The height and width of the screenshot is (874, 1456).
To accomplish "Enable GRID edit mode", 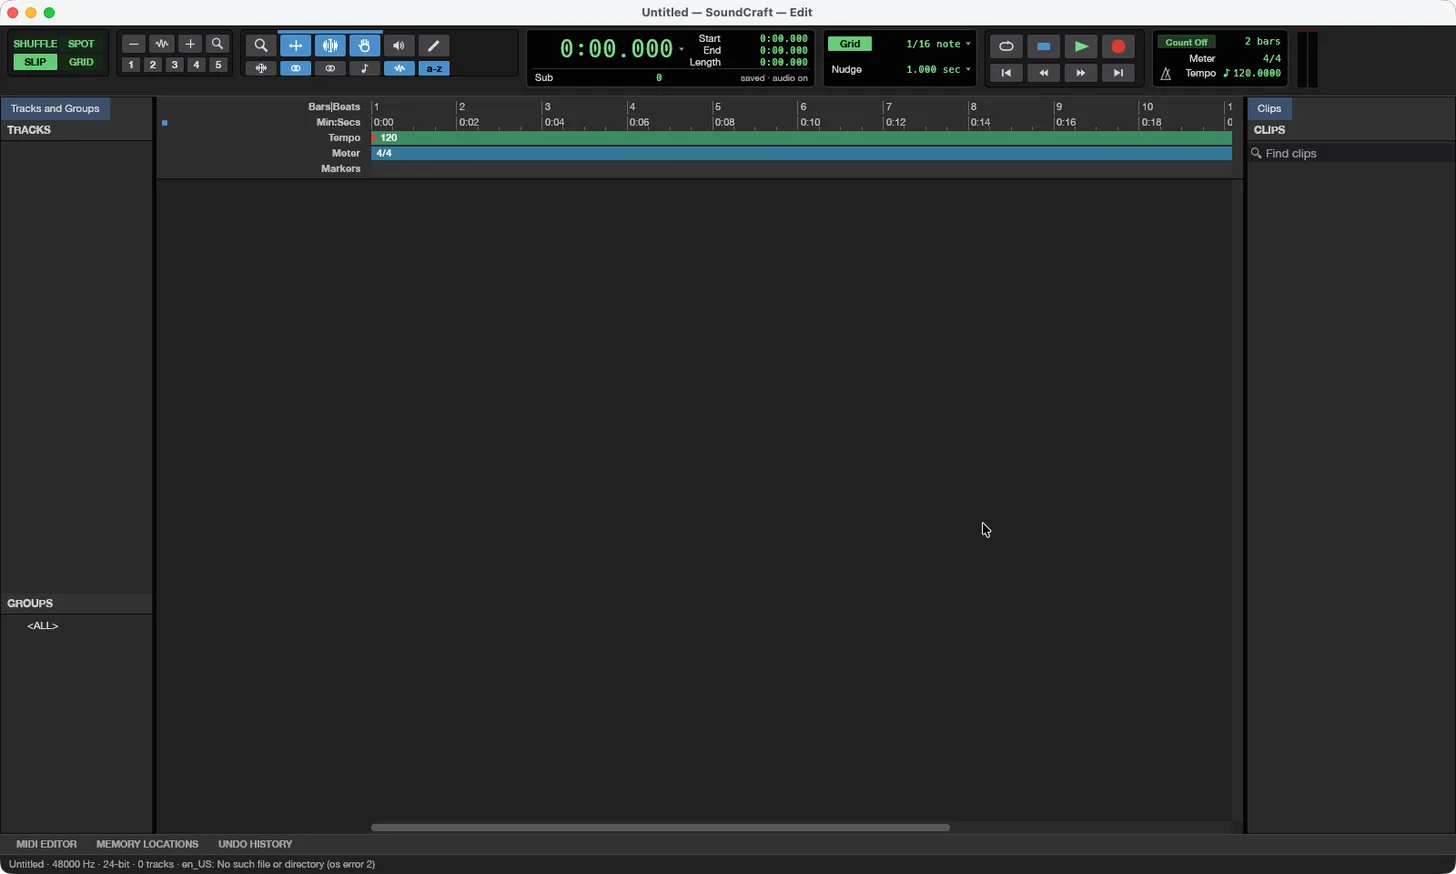I will tap(81, 62).
